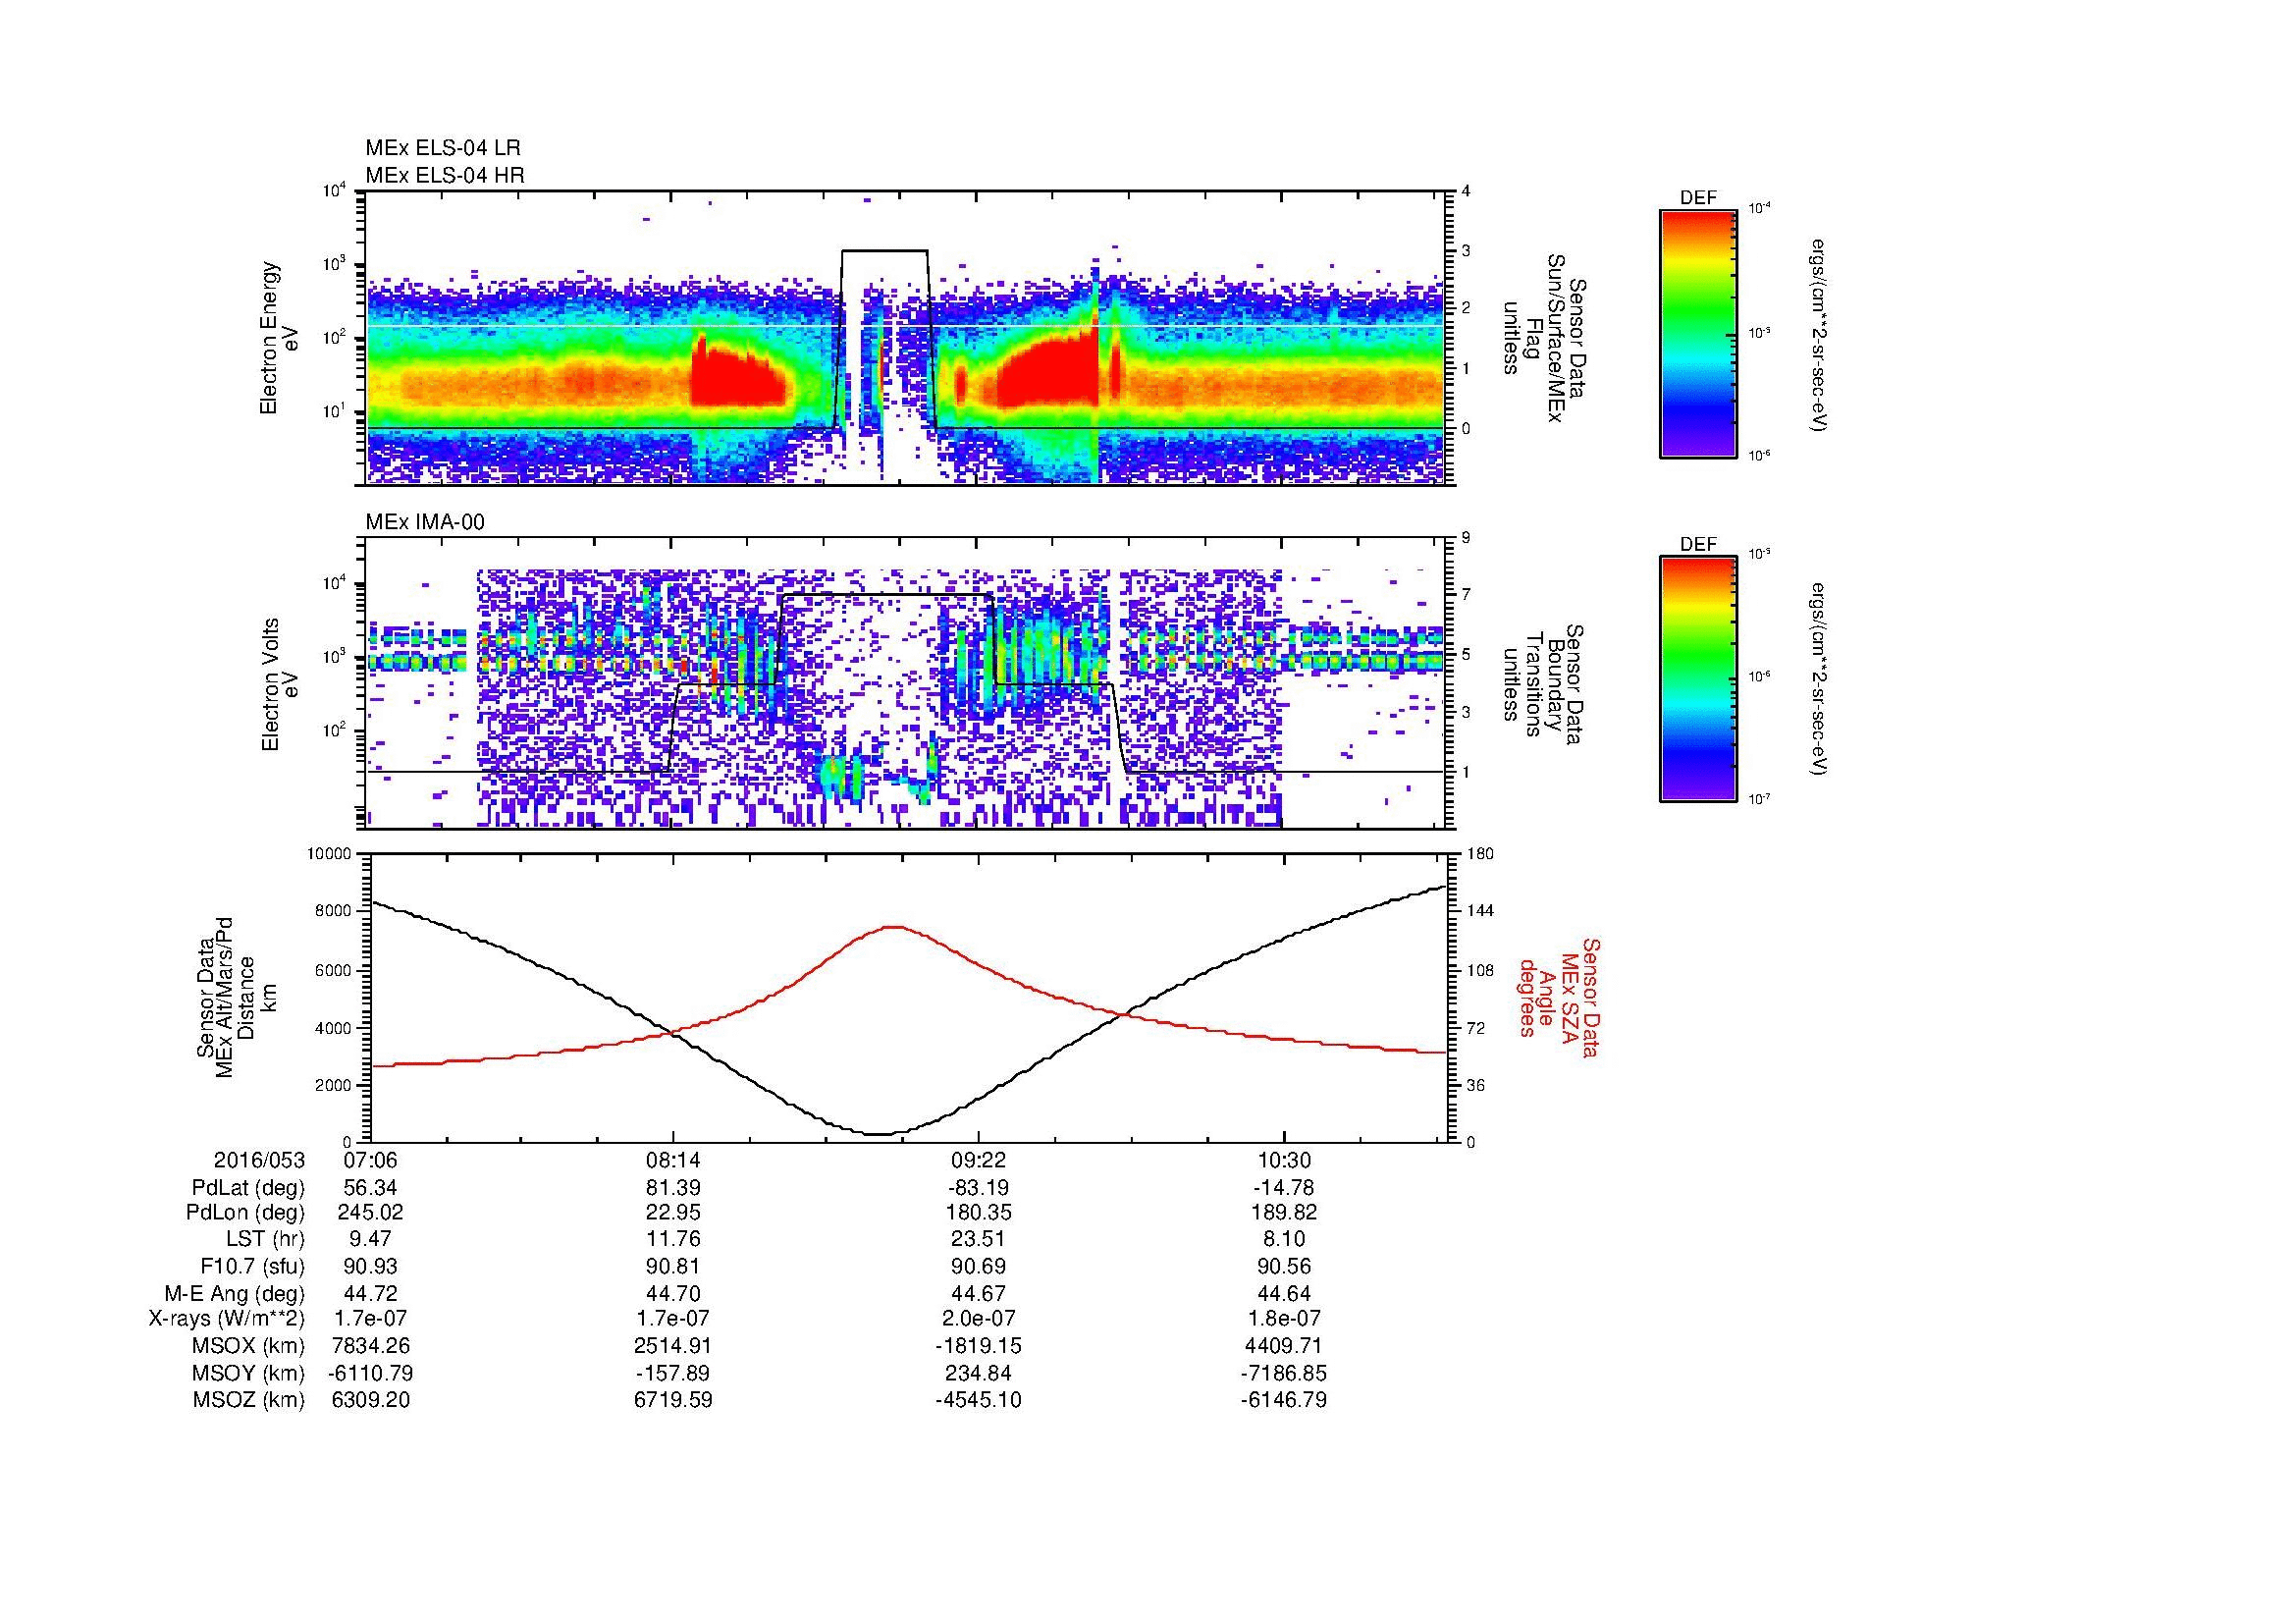Image resolution: width=2296 pixels, height=1623 pixels.
Task: Click the Electron Volts eV axis label
Action: pyautogui.click(x=279, y=685)
